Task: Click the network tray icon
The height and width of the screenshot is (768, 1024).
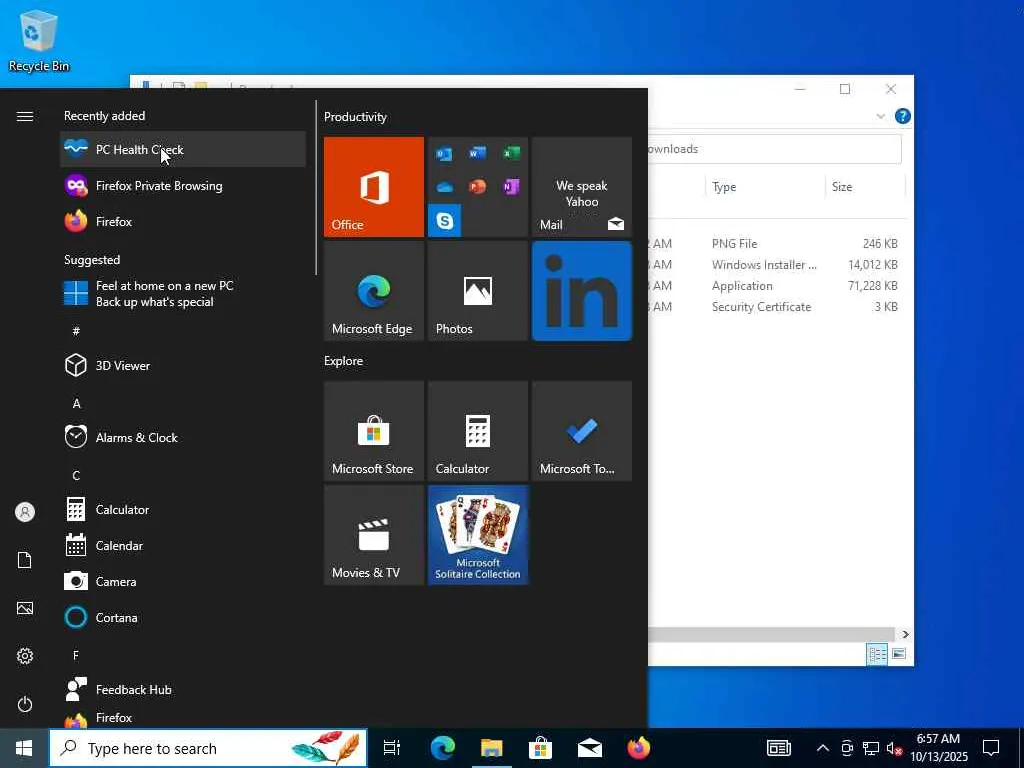Action: point(871,748)
